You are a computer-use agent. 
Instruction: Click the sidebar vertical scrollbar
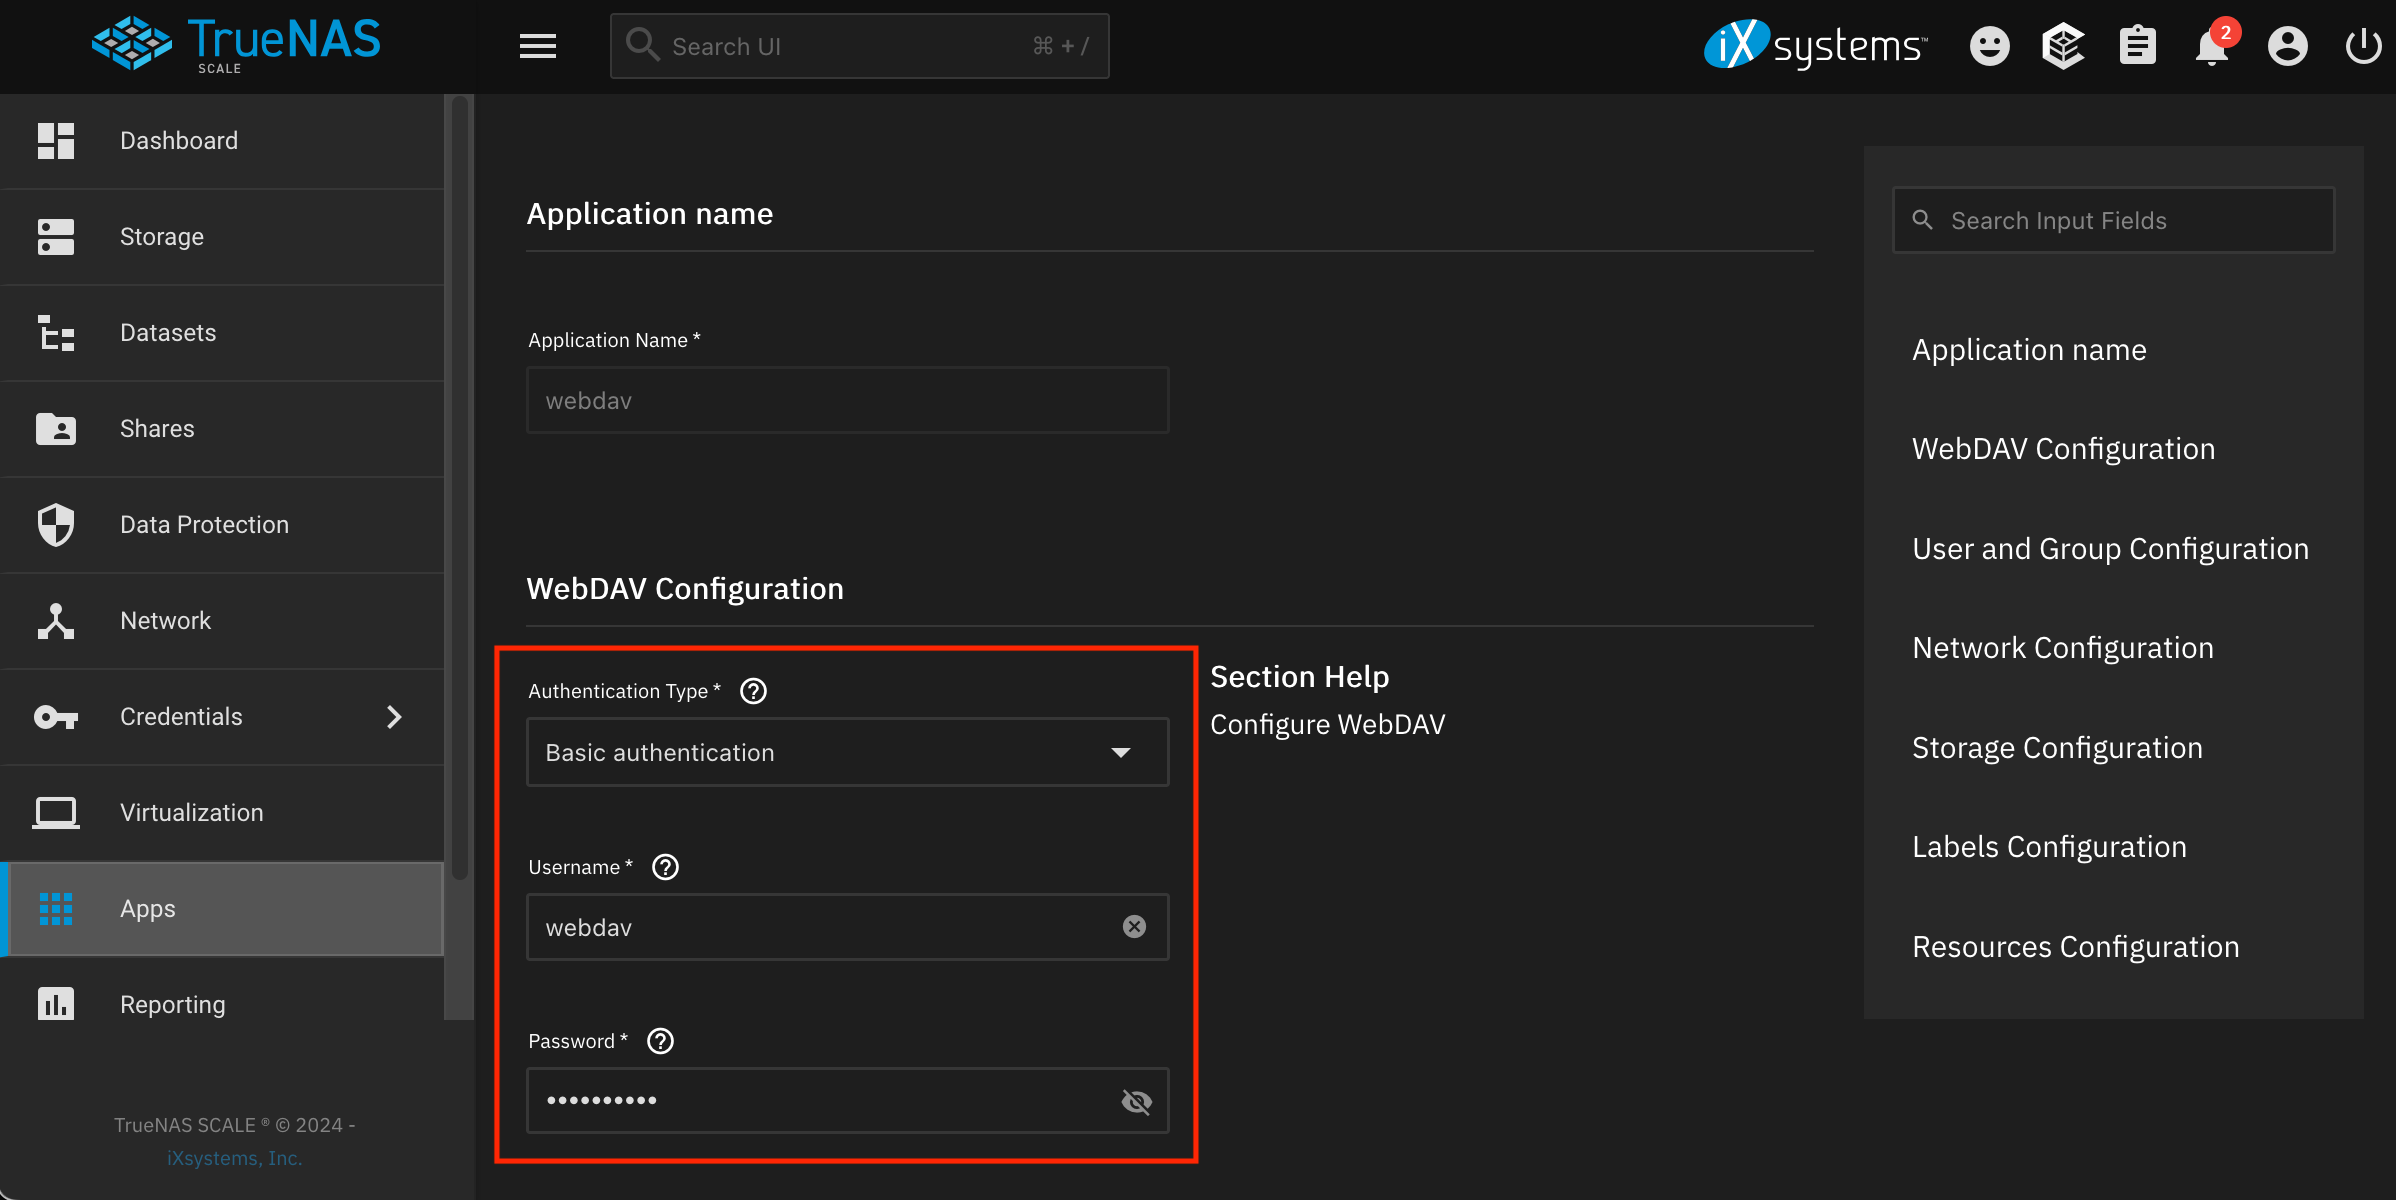pos(460,487)
